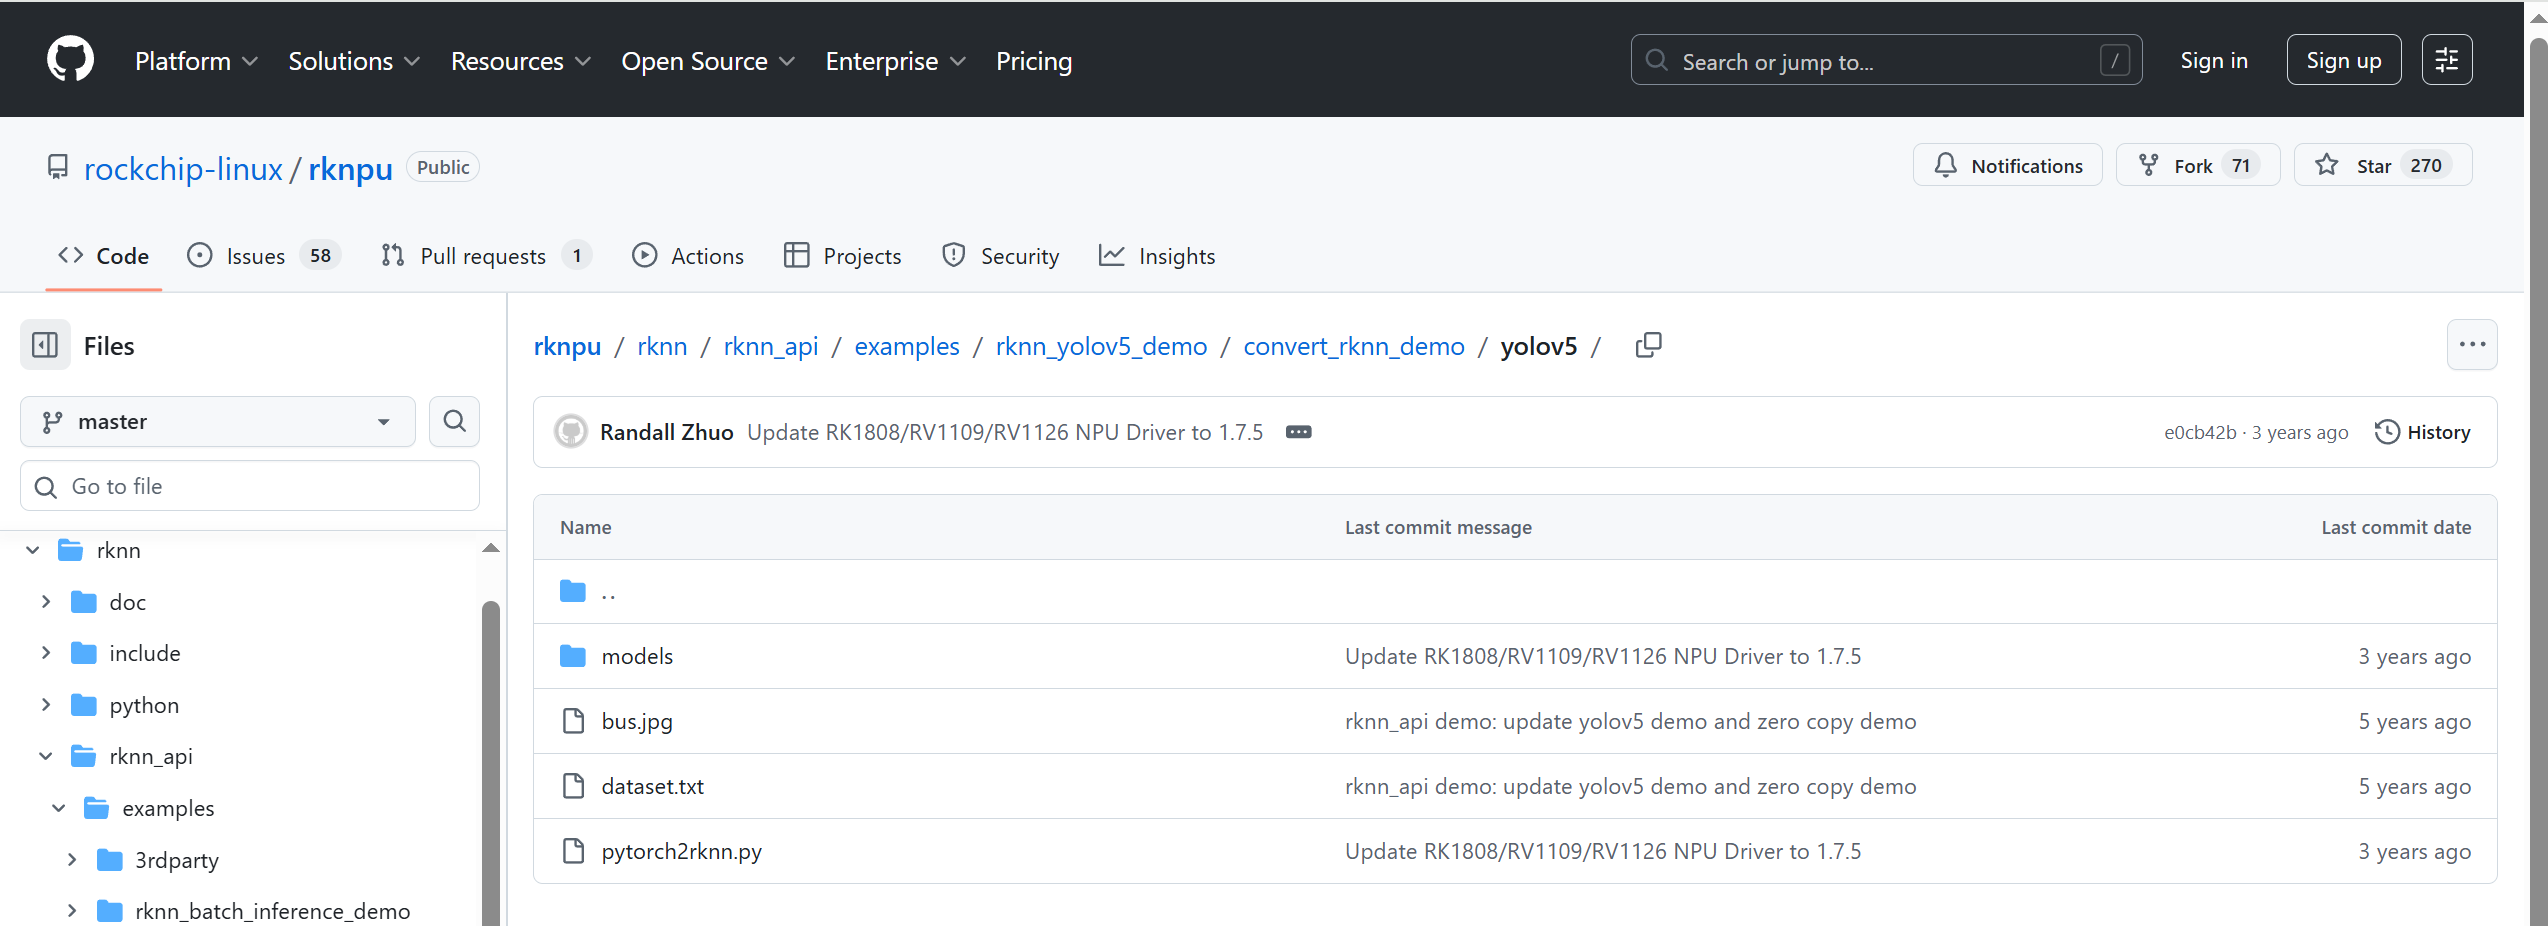The width and height of the screenshot is (2548, 926).
Task: Expand the Resources menu
Action: [521, 61]
